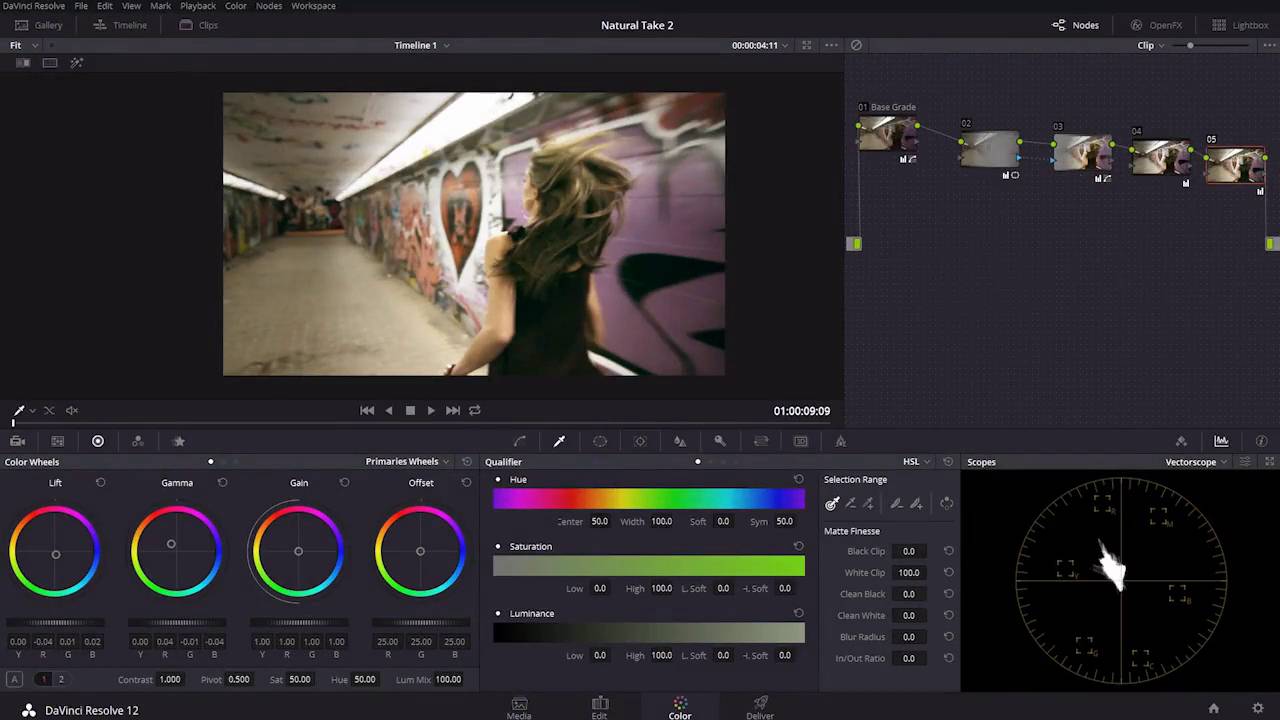Open the Power Window palette

coord(600,441)
